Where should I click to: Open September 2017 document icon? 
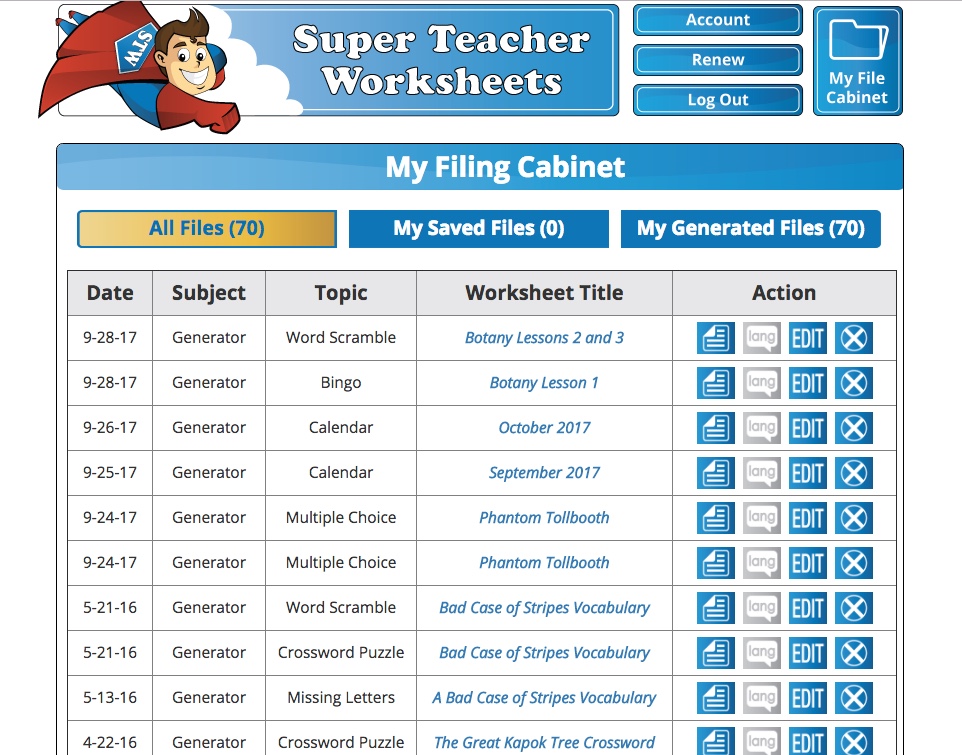(x=715, y=473)
